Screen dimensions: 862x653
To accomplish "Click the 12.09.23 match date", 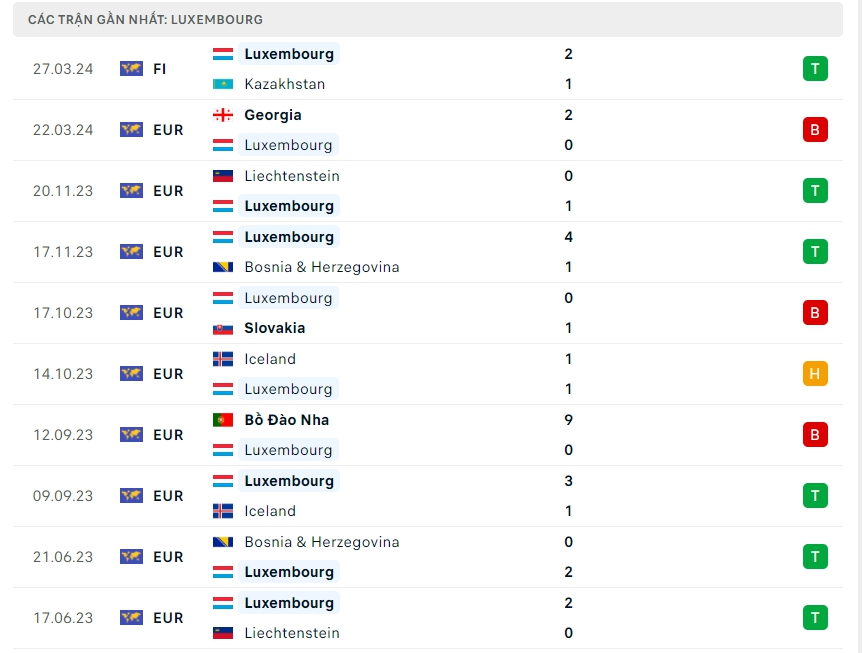I will 63,435.
